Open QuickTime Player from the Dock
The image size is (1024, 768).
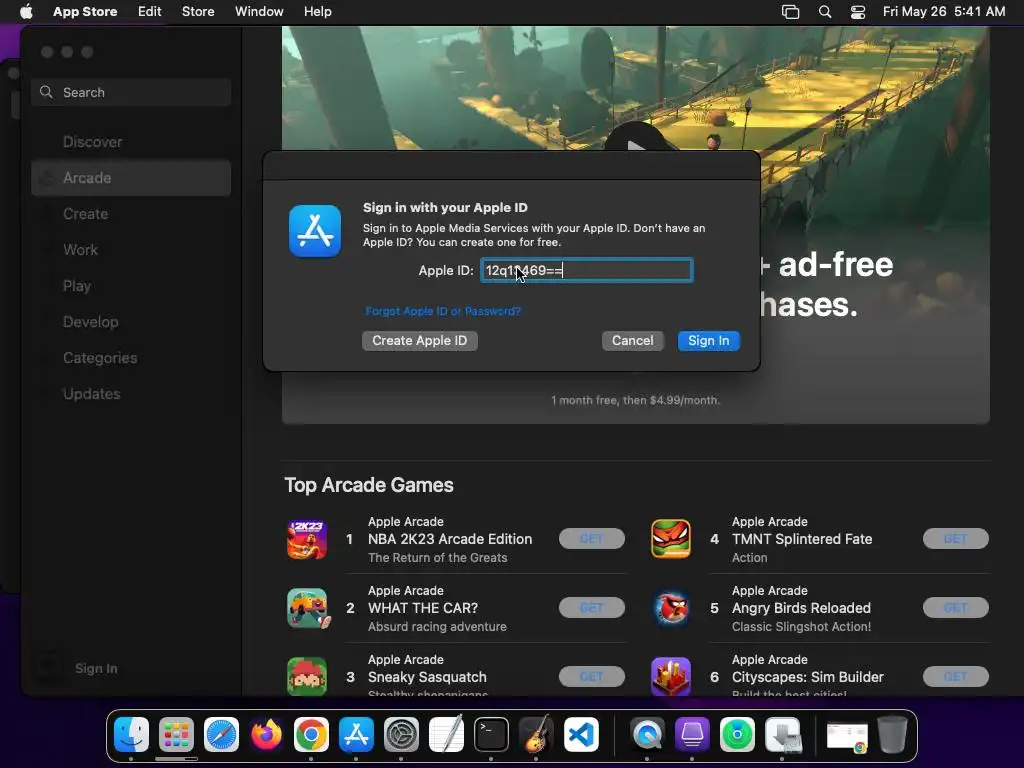click(x=647, y=735)
